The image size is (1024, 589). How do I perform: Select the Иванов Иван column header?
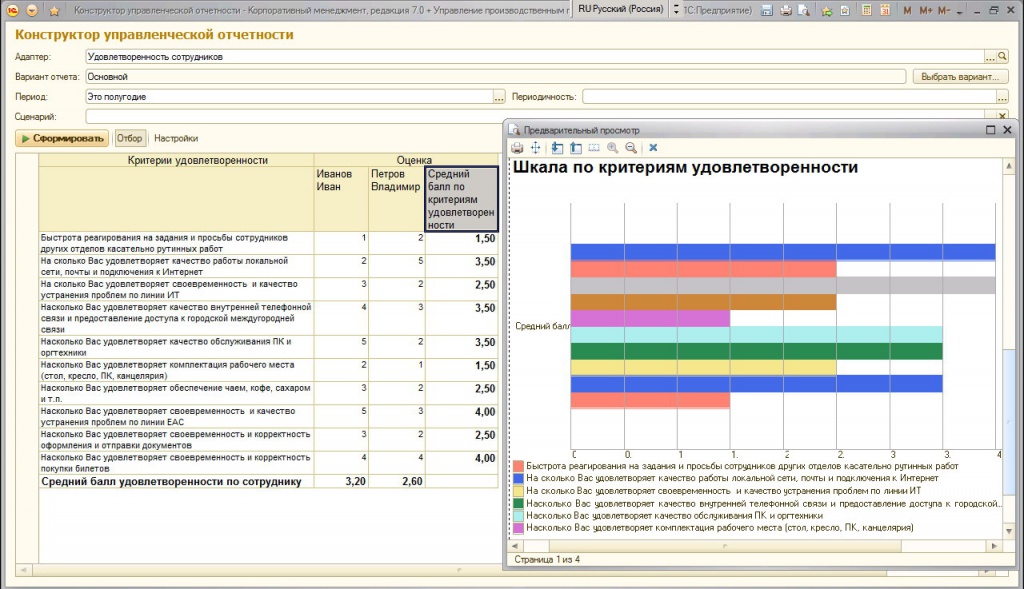(341, 199)
